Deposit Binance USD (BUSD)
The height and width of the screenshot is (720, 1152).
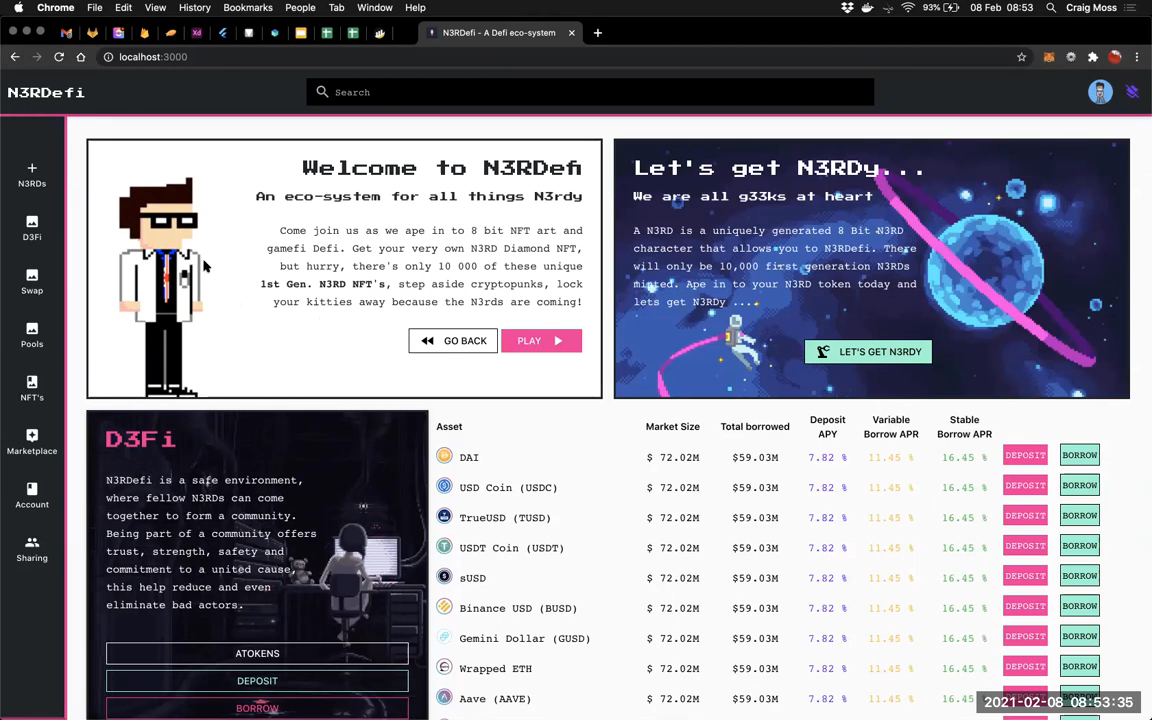pyautogui.click(x=1026, y=605)
